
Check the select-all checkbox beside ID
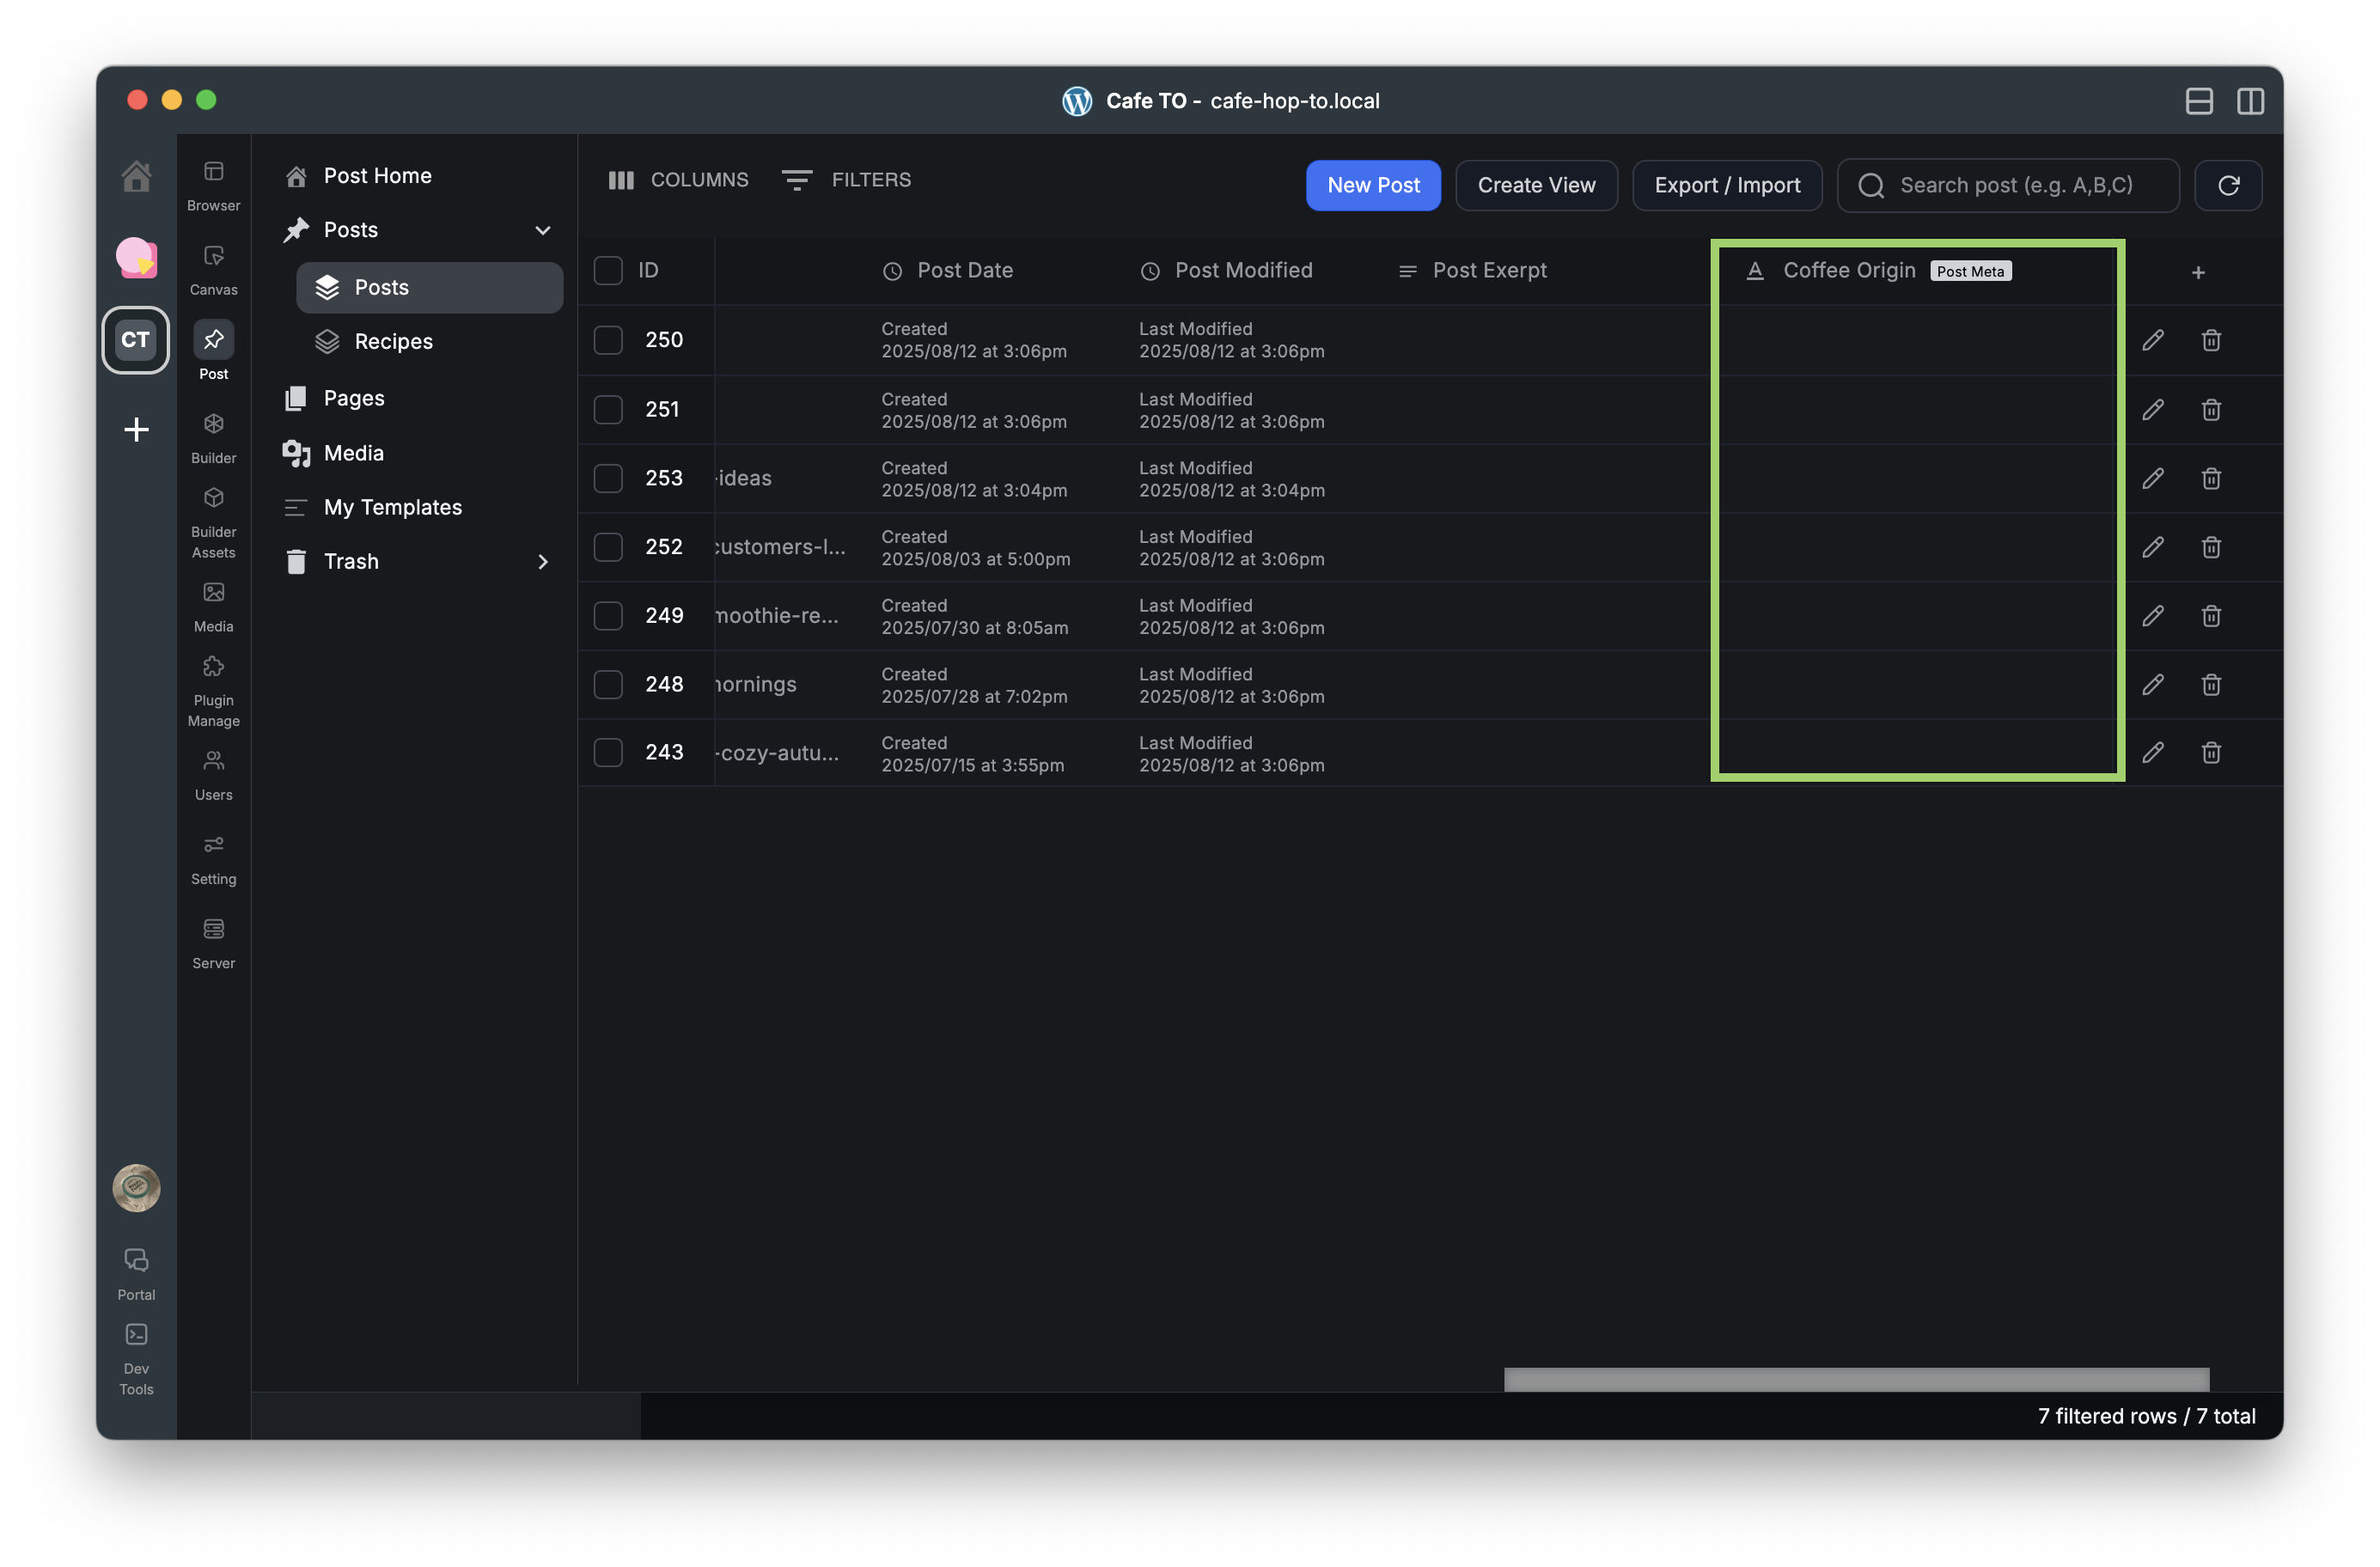coord(608,270)
